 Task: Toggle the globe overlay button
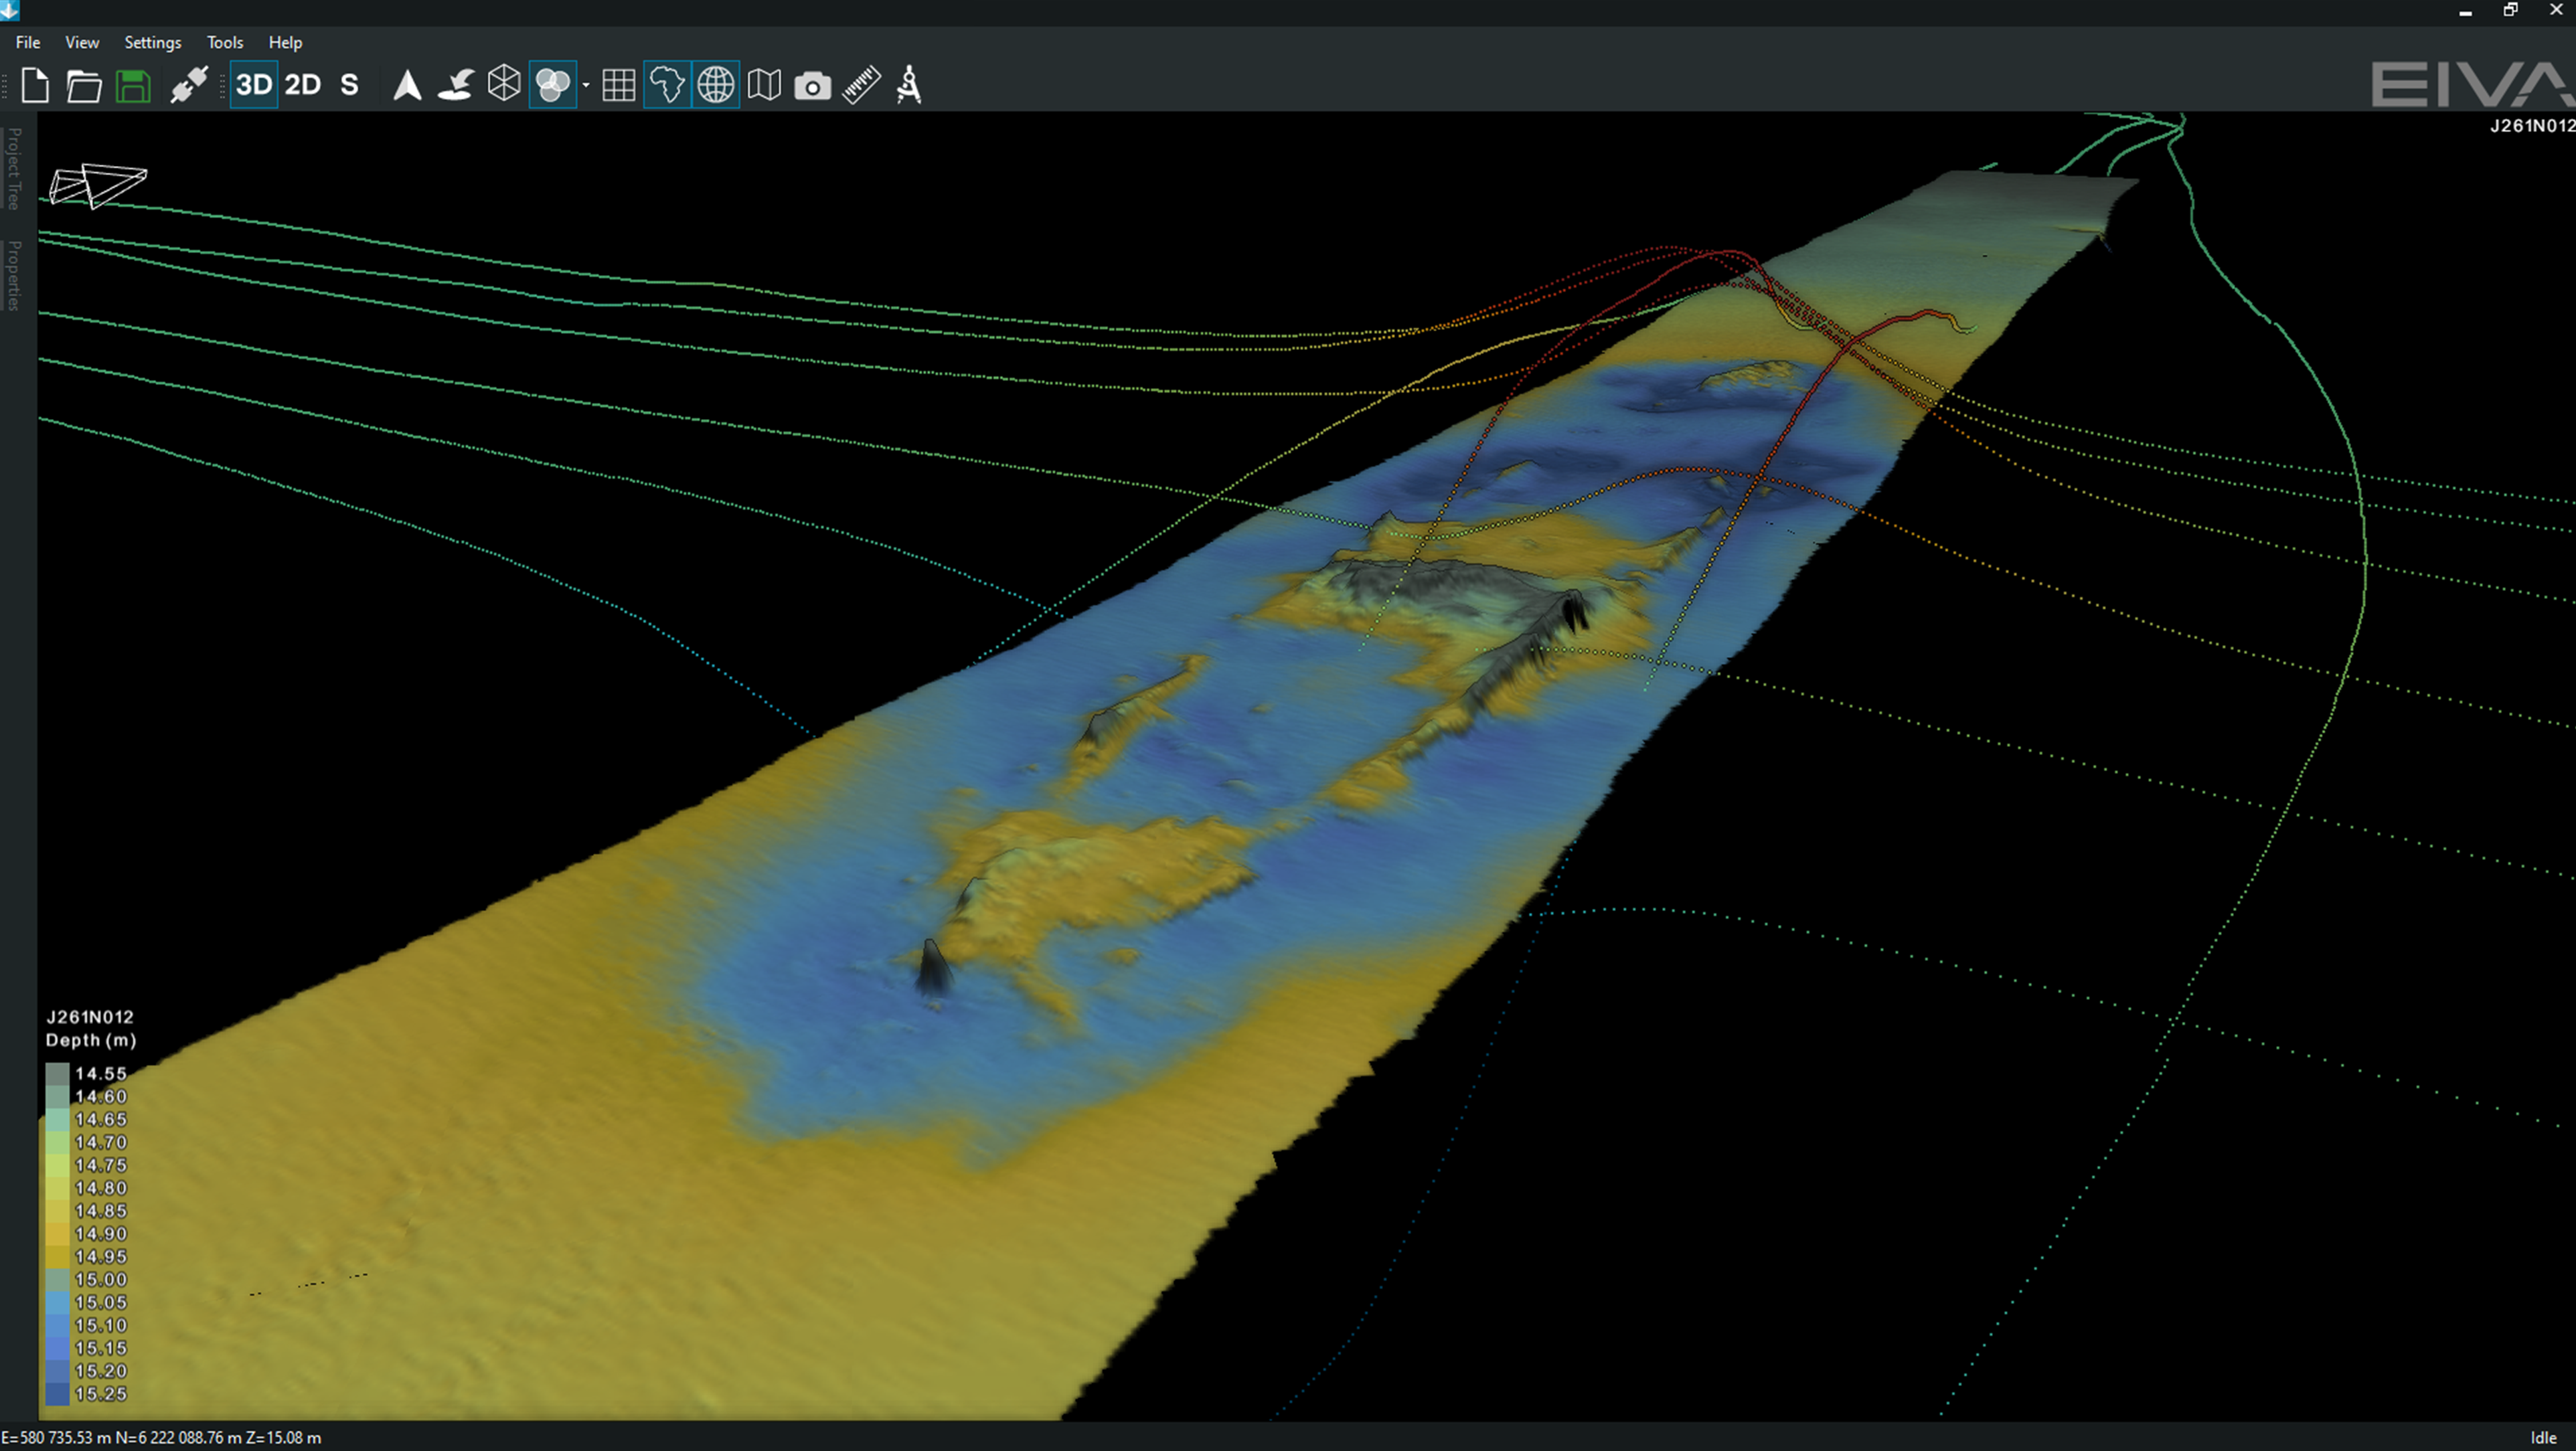pyautogui.click(x=716, y=85)
